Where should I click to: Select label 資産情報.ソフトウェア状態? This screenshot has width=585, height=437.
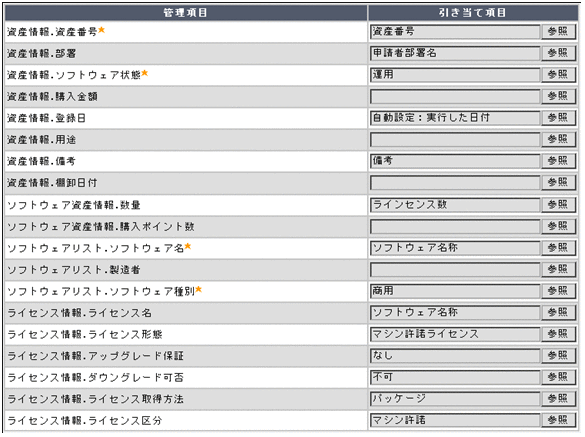pyautogui.click(x=74, y=75)
